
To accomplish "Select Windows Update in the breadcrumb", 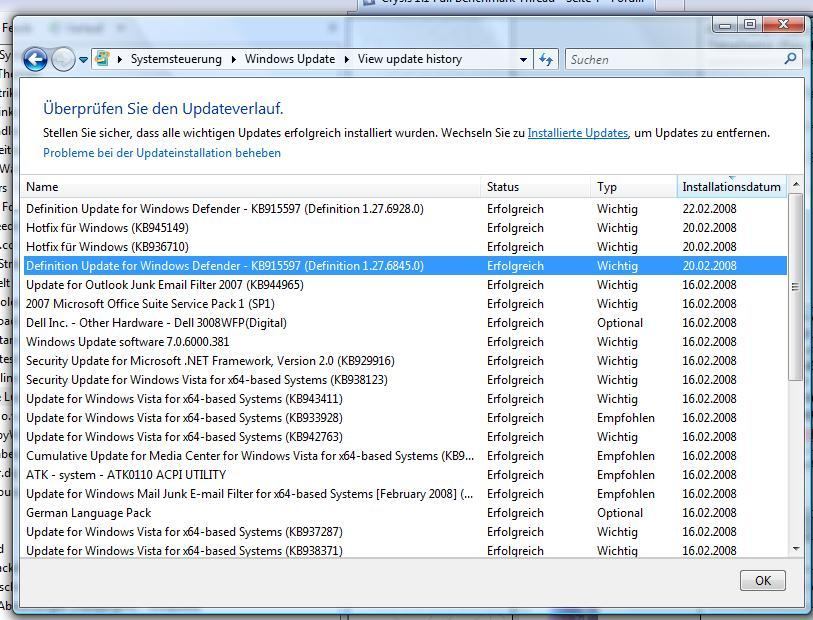I will coord(290,59).
